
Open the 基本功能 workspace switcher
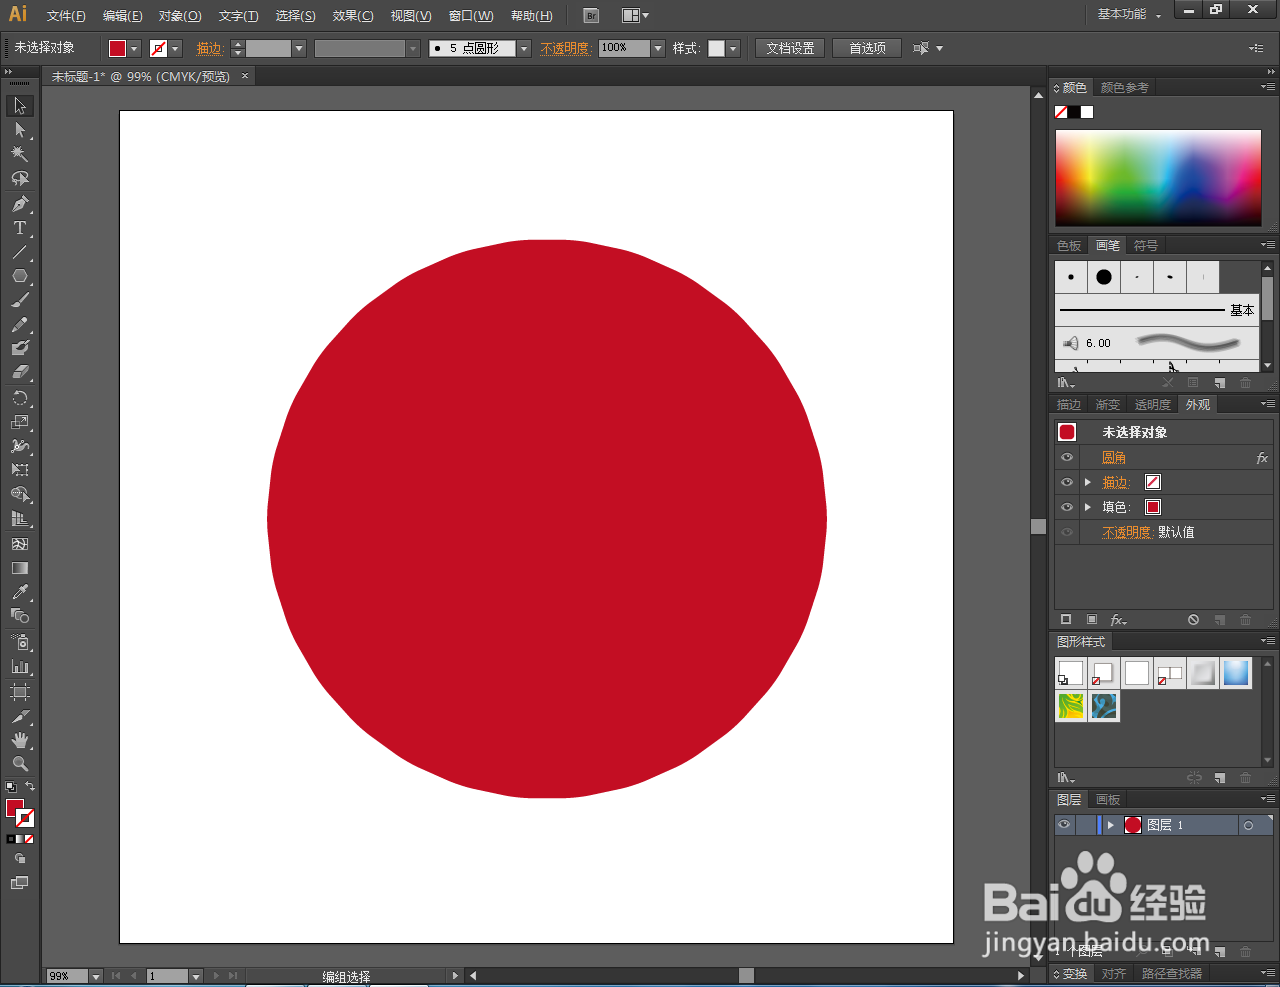1130,14
